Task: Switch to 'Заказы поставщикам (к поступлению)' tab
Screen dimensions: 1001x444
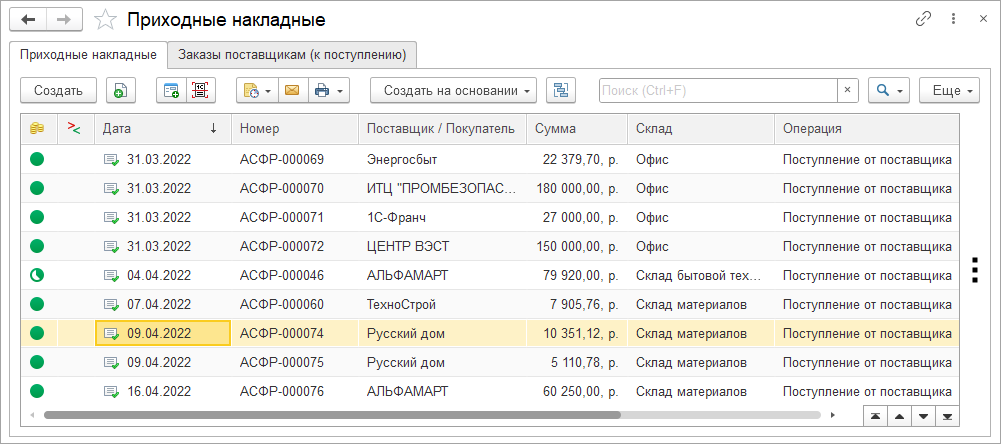Action: coord(292,54)
